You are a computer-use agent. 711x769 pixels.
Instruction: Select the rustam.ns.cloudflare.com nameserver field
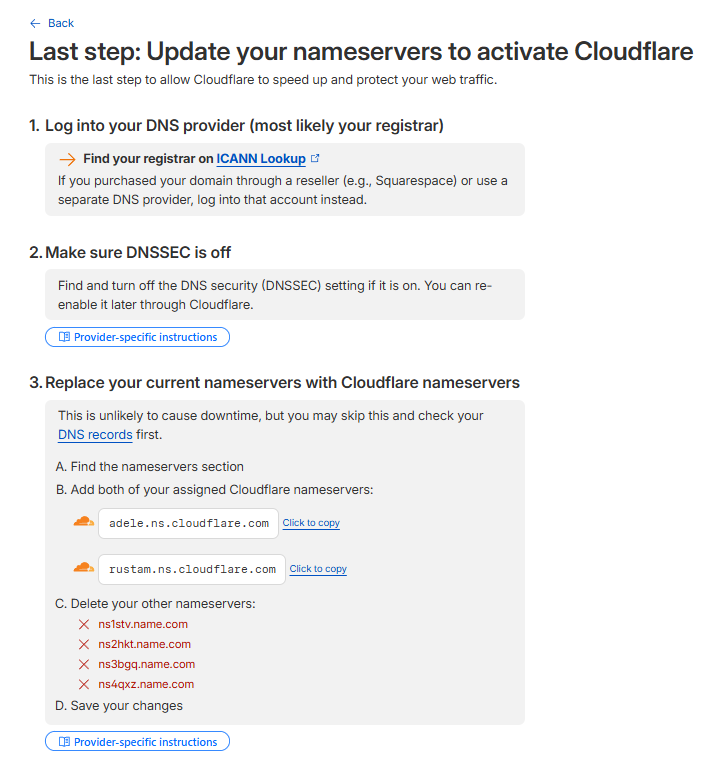[192, 569]
